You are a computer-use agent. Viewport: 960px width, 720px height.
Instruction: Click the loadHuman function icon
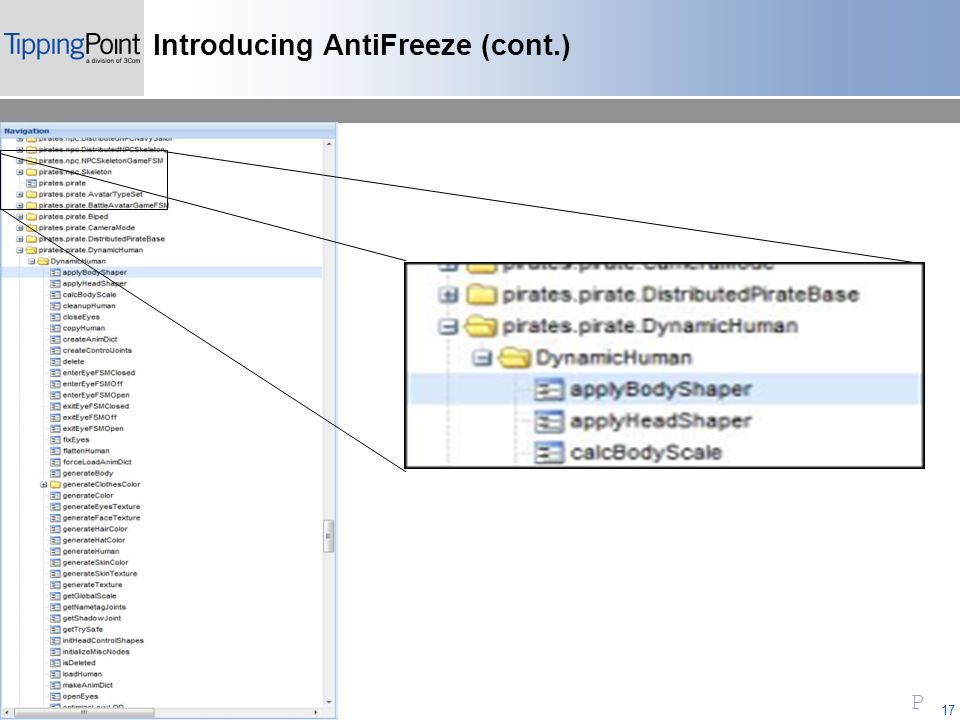tap(55, 674)
